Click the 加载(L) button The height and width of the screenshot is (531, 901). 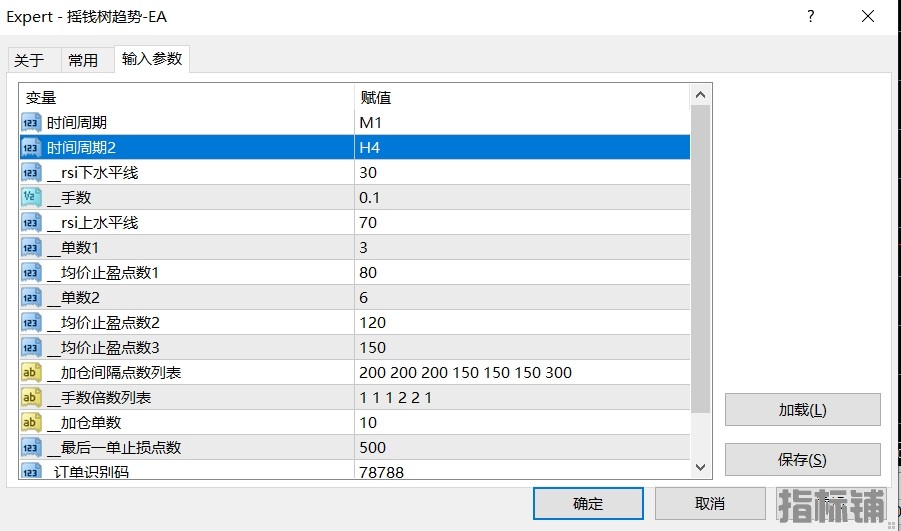coord(803,410)
